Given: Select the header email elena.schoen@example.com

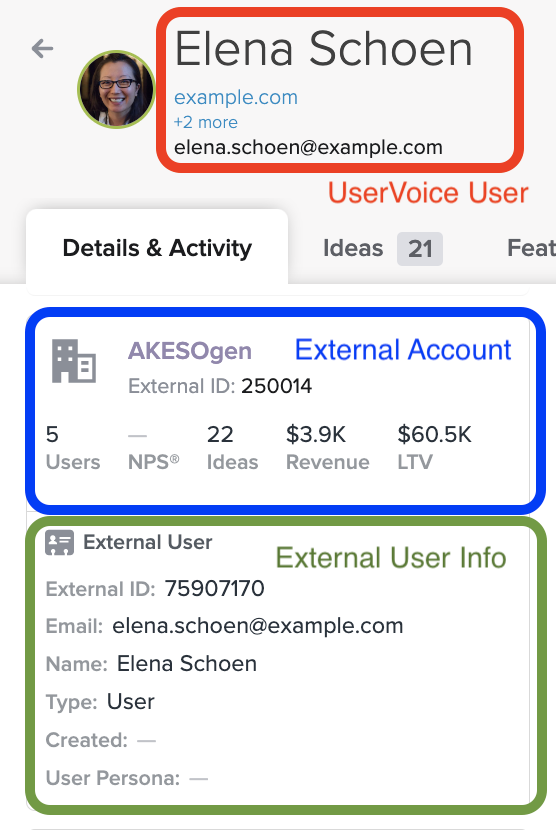Looking at the screenshot, I should (308, 147).
